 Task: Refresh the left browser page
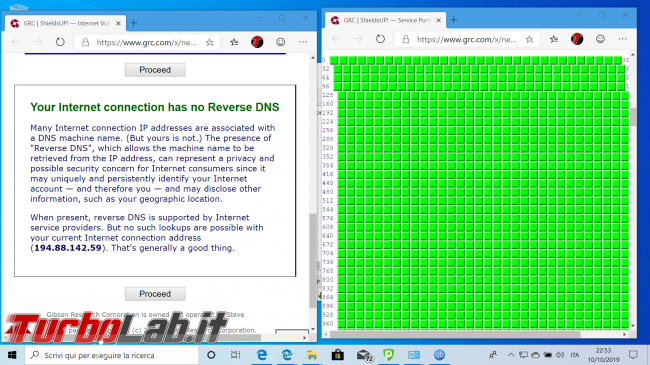pyautogui.click(x=60, y=42)
